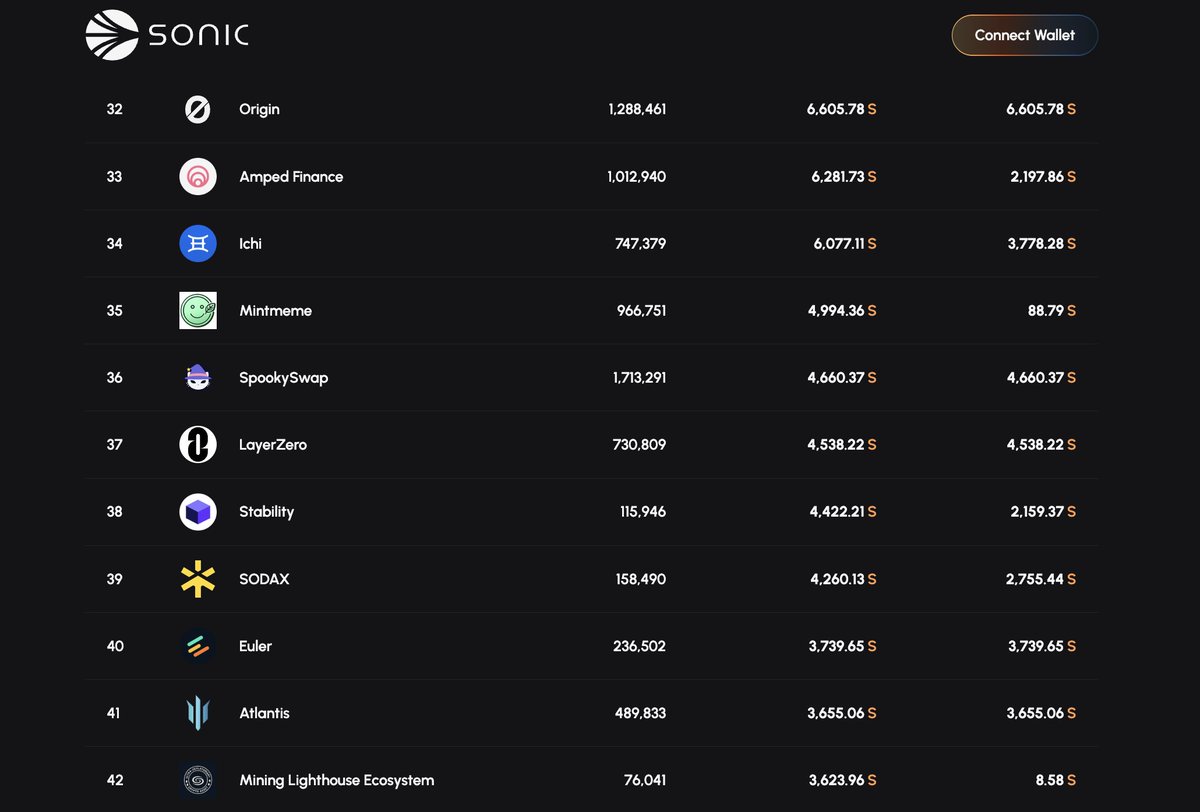The height and width of the screenshot is (812, 1200).
Task: Click rank number 42
Action: 115,780
